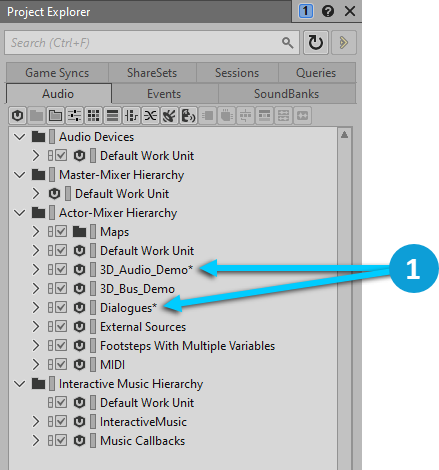Click the Sound Voice toolbar icon
Image resolution: width=439 pixels, height=470 pixels.
pos(188,116)
